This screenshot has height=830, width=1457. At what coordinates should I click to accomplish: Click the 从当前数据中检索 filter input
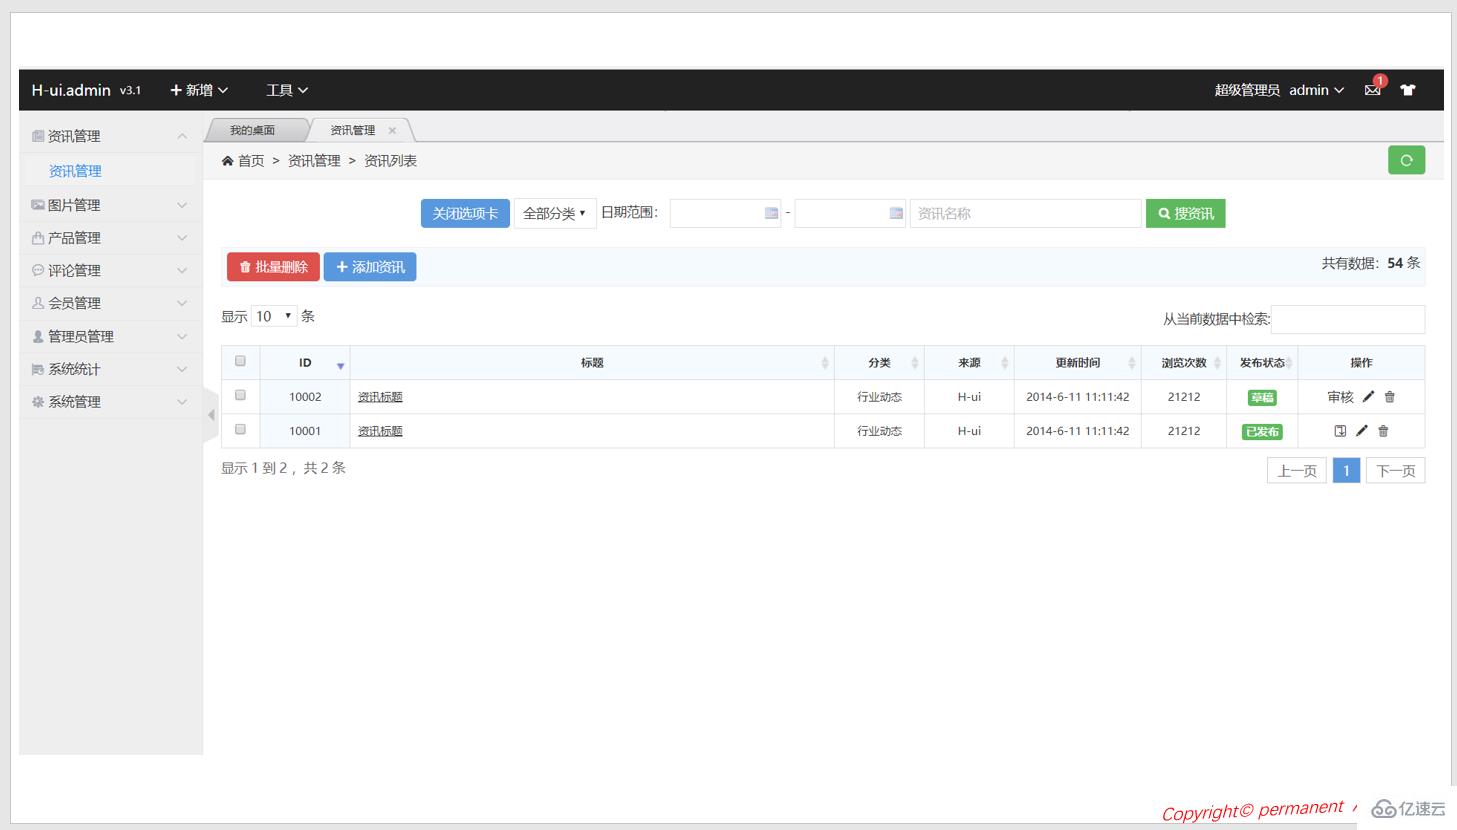(1348, 319)
